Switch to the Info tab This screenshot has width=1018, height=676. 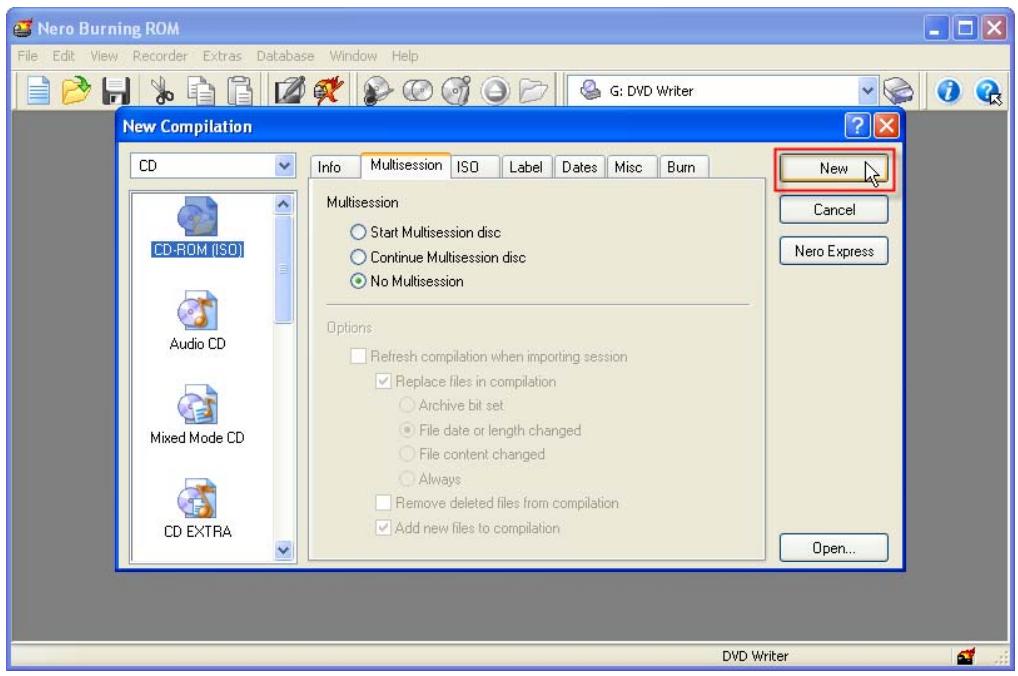click(330, 168)
